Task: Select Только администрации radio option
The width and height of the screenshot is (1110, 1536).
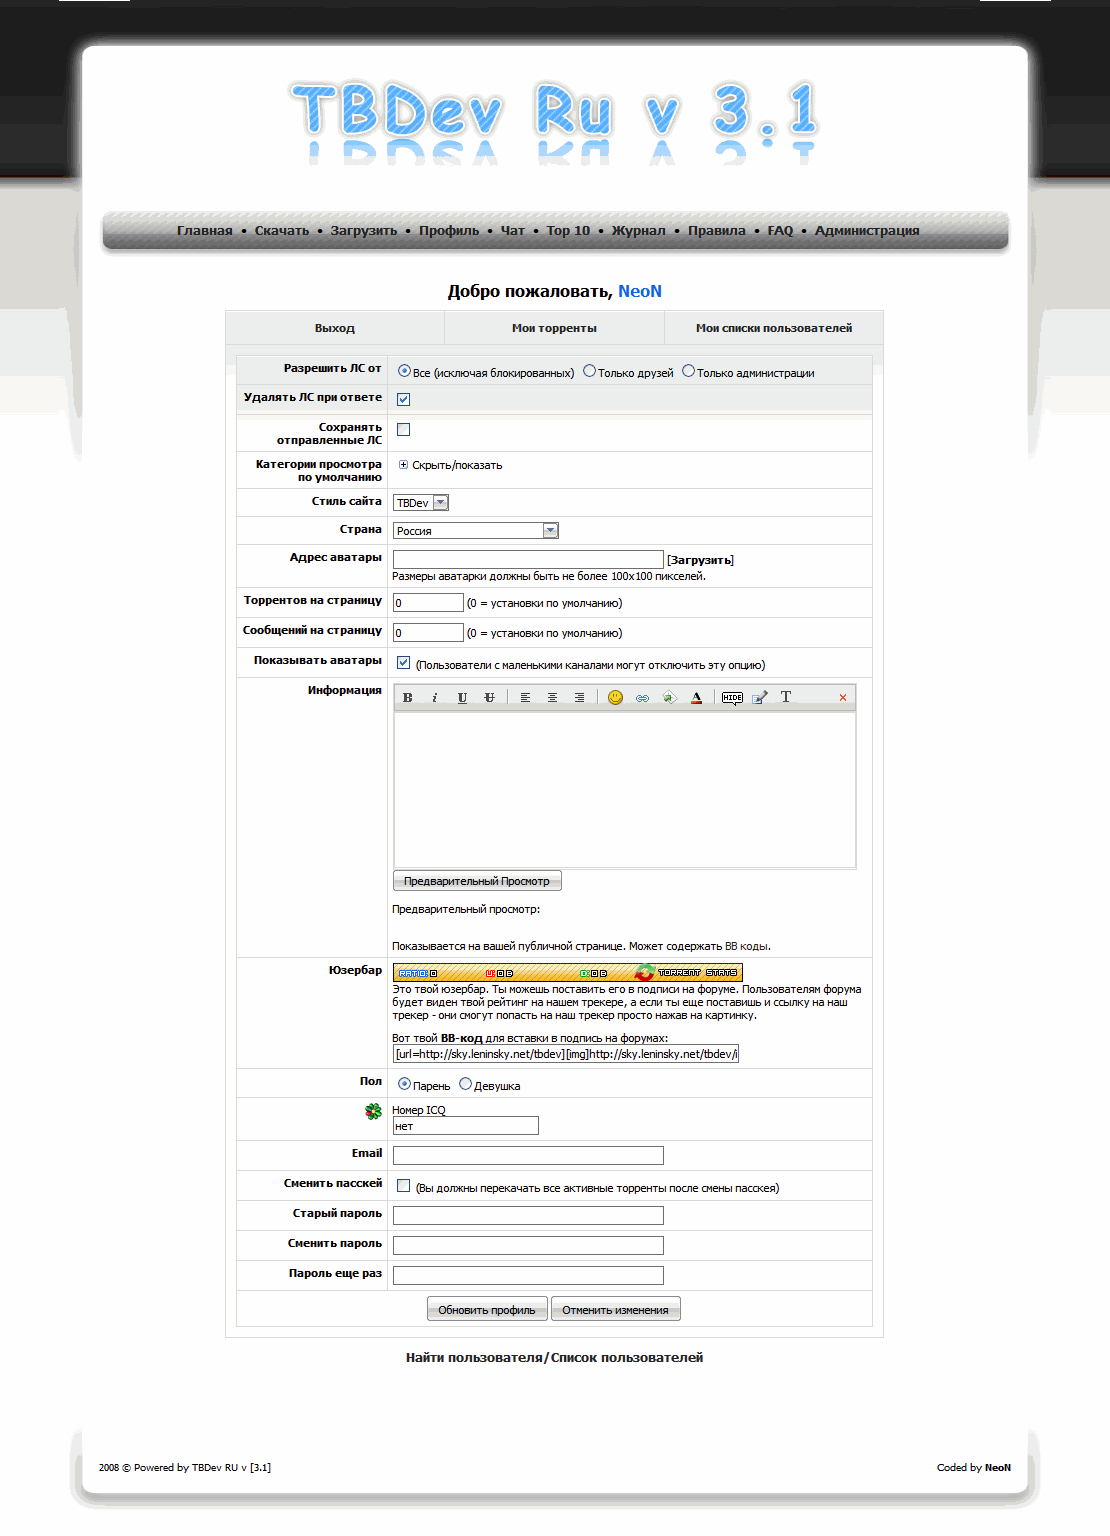Action: pos(688,371)
